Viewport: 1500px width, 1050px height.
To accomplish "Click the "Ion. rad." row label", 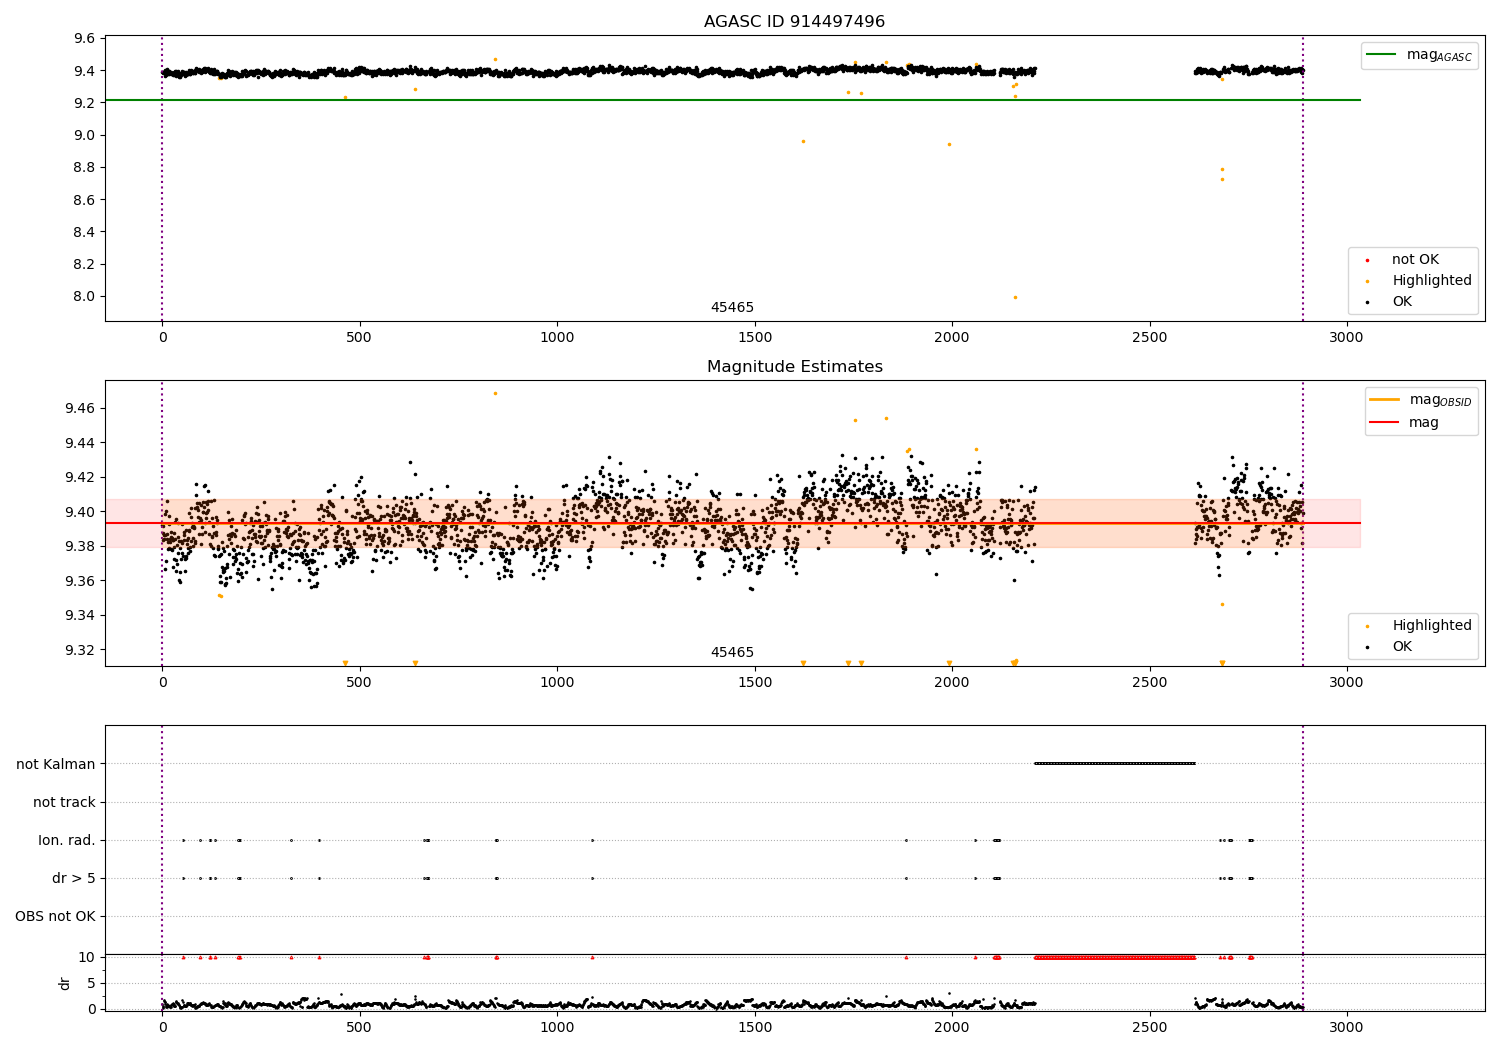I will click(x=67, y=840).
